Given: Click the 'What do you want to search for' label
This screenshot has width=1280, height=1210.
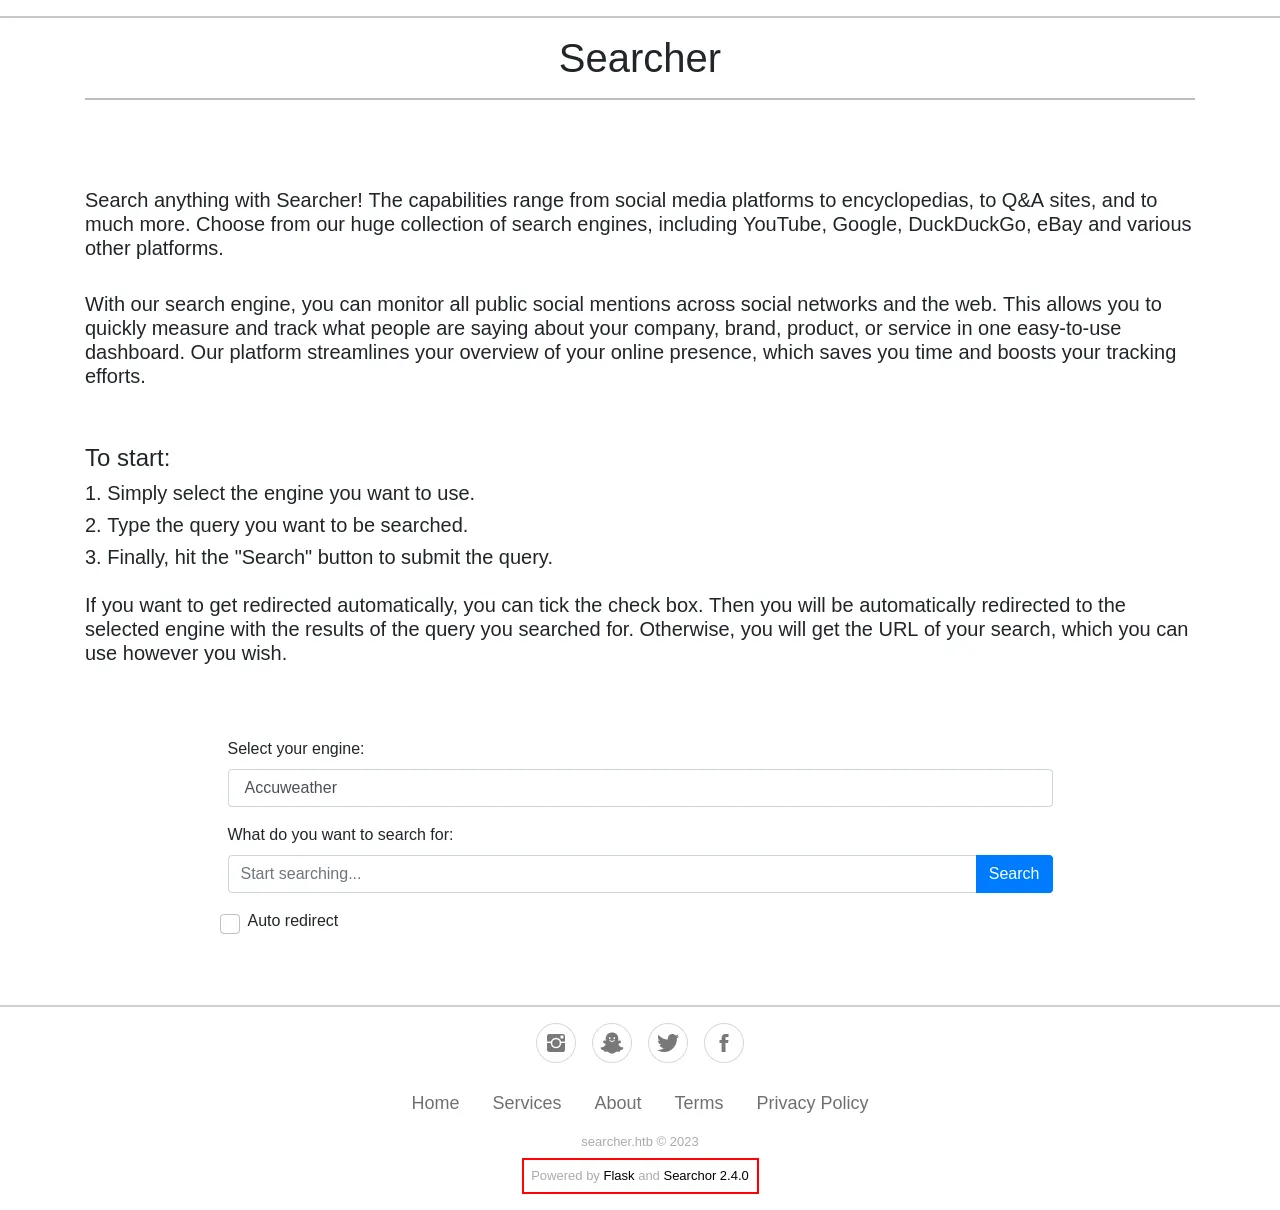Looking at the screenshot, I should pyautogui.click(x=340, y=835).
